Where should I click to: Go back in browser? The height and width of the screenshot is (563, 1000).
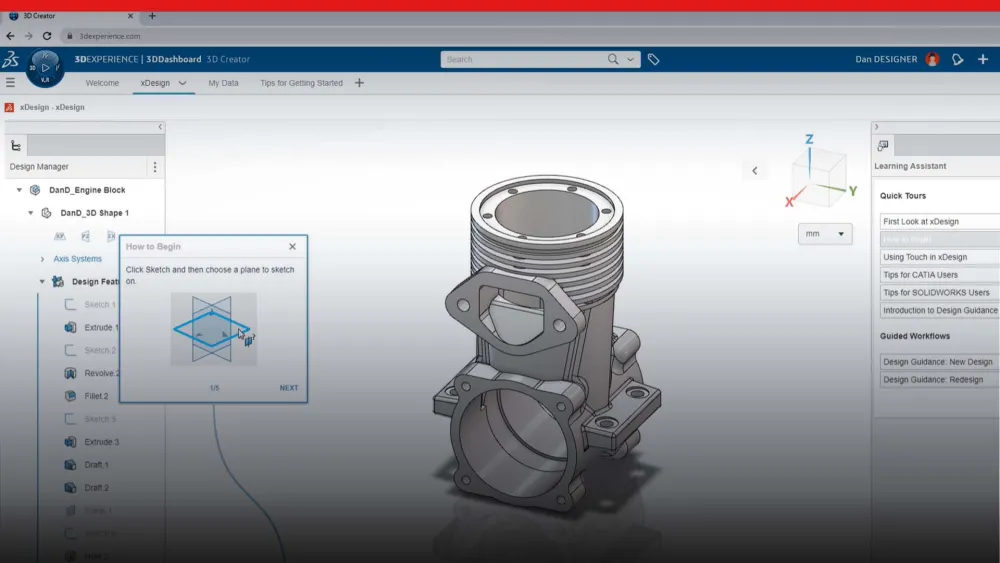click(x=10, y=36)
